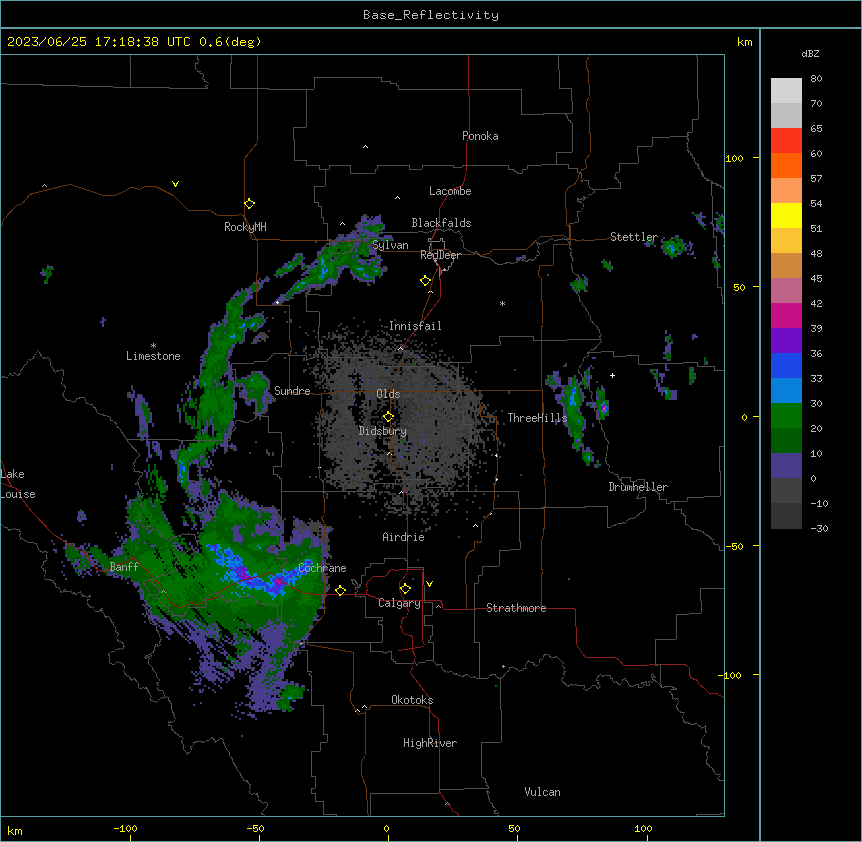Click the slate purple 10-0 dBZ swatch
The height and width of the screenshot is (842, 862).
click(786, 466)
